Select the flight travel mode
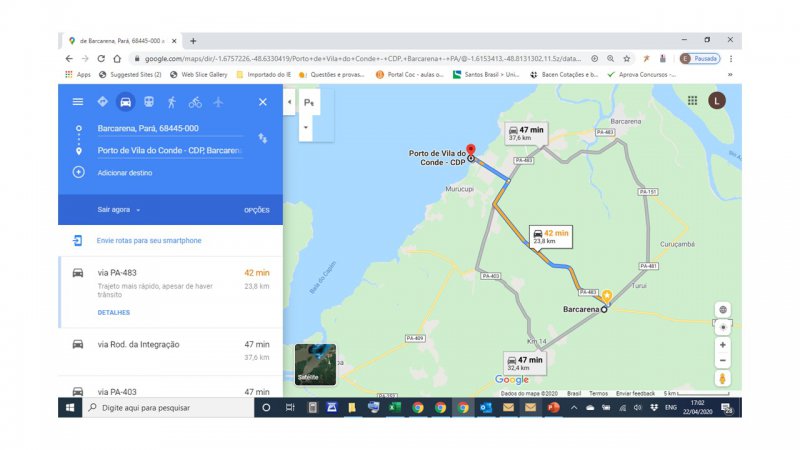 coord(218,102)
